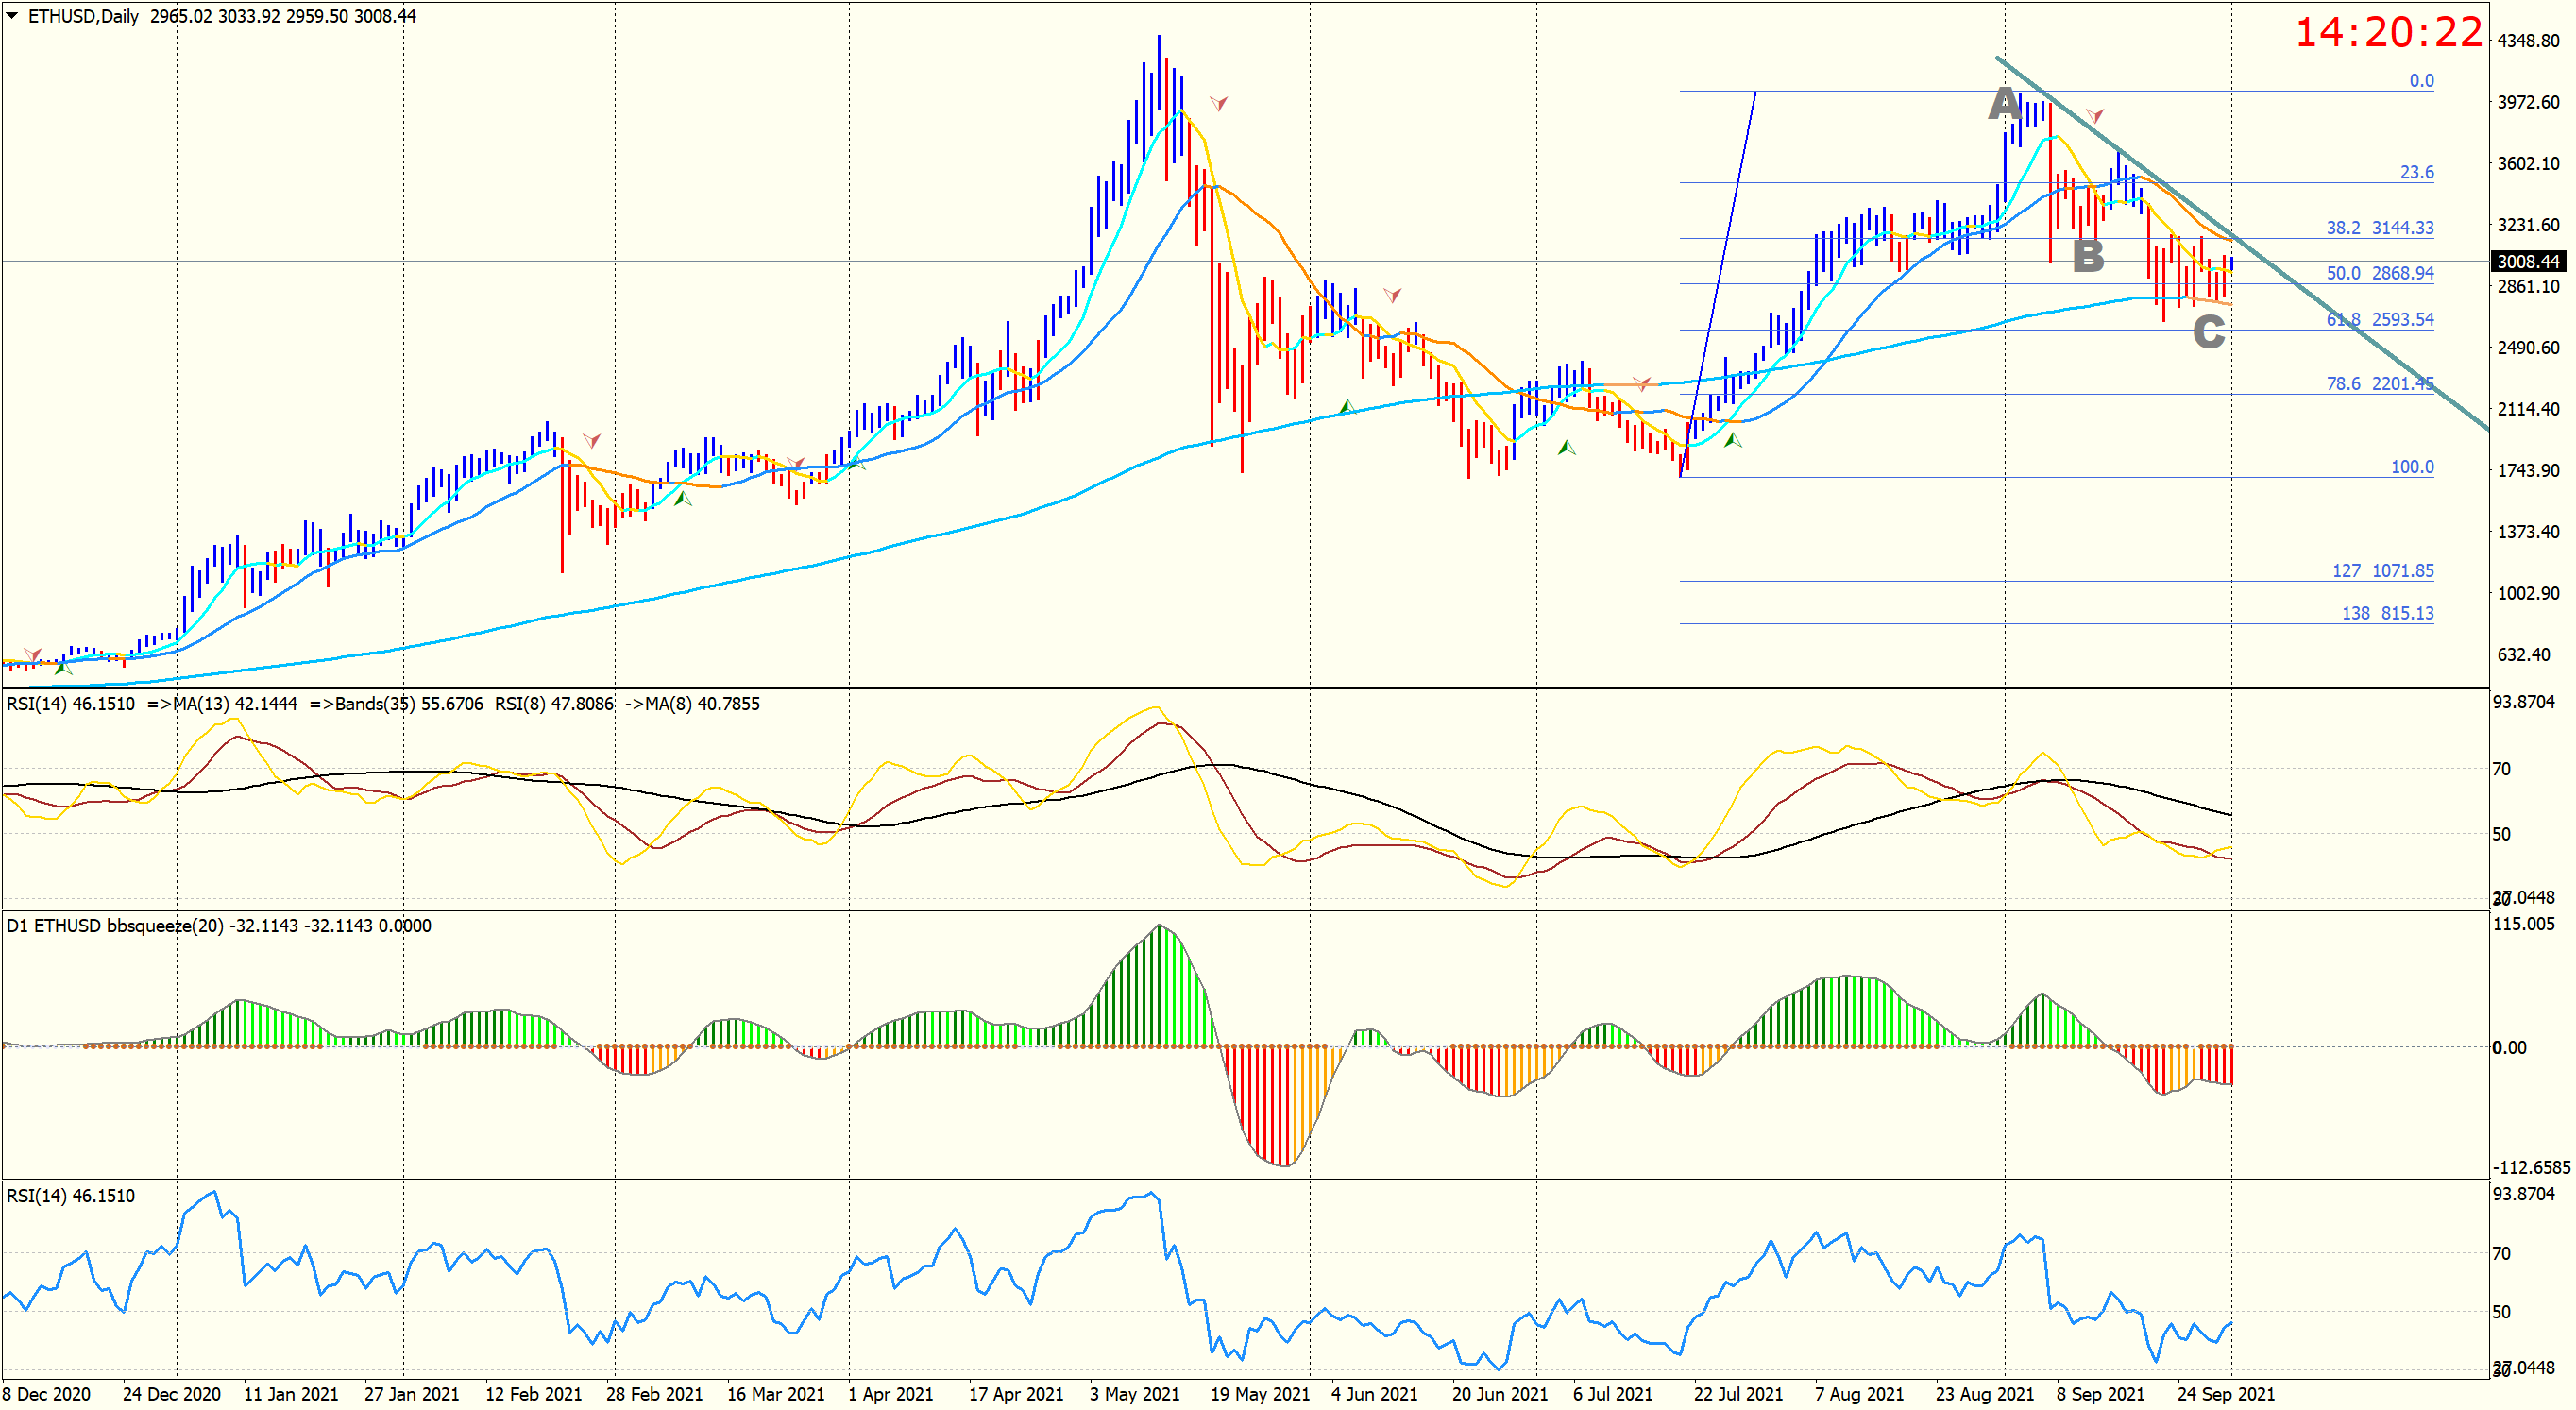Select the wave label C
This screenshot has width=2576, height=1410.
pyautogui.click(x=2208, y=332)
